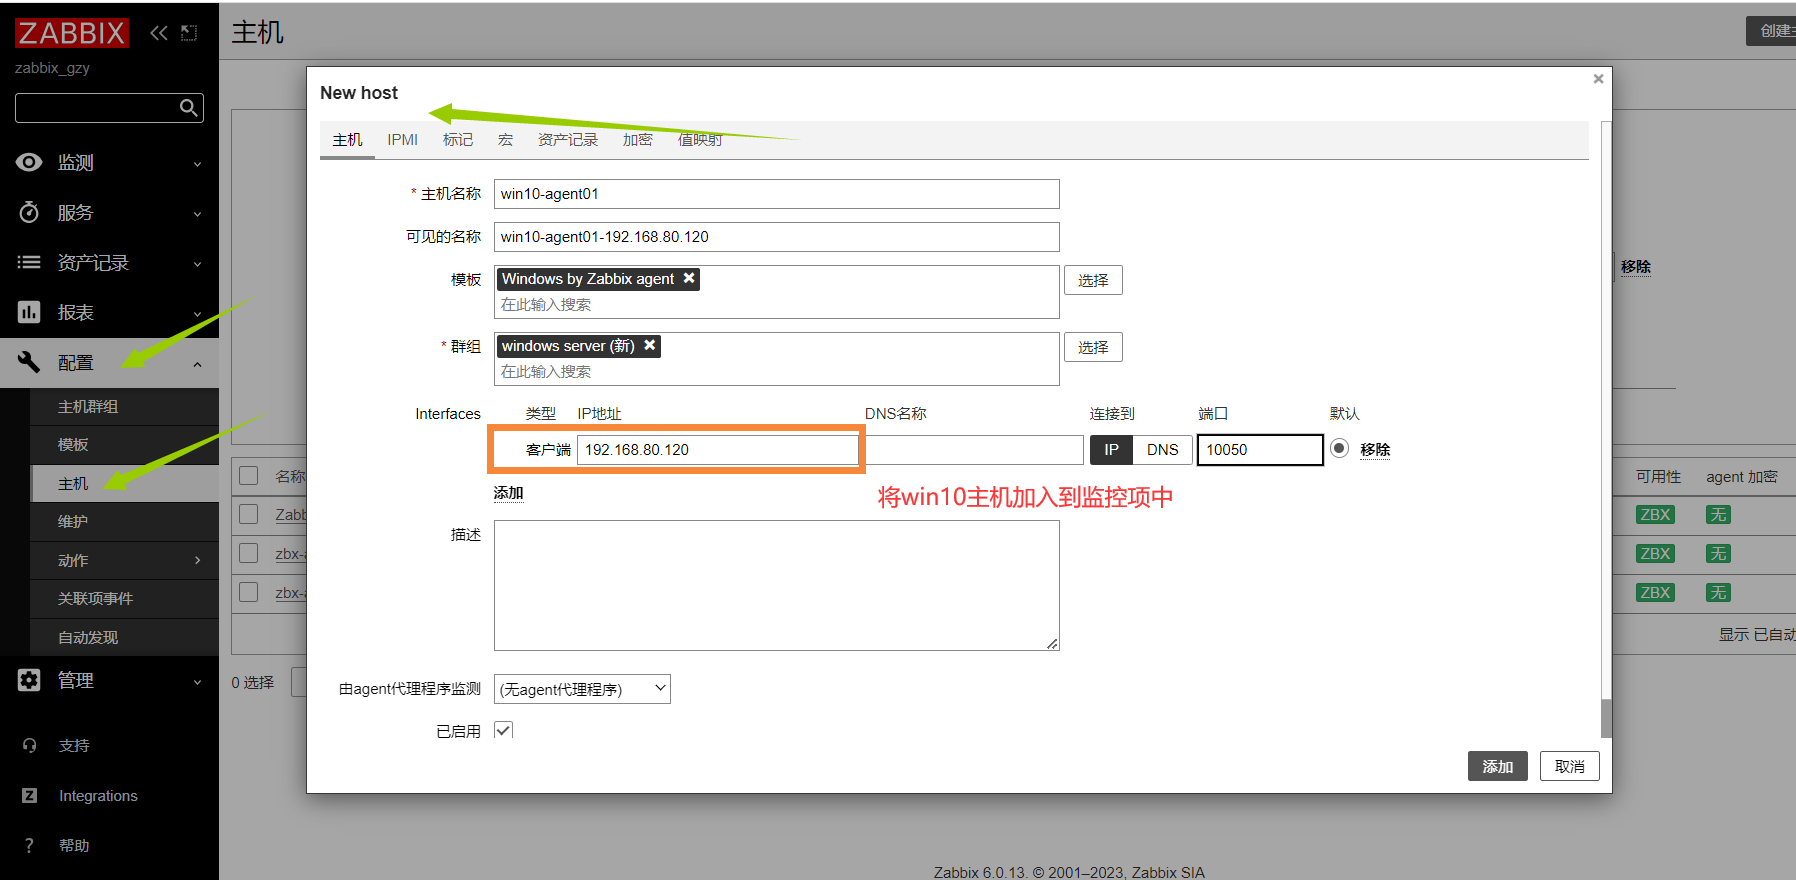This screenshot has width=1796, height=880.
Task: Click the 支持 headset icon
Action: [x=29, y=746]
